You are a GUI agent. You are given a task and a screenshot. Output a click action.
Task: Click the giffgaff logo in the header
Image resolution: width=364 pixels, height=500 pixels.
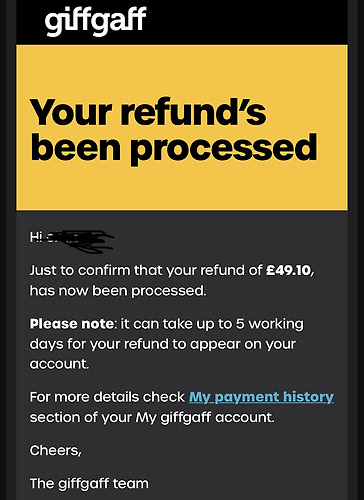[95, 21]
